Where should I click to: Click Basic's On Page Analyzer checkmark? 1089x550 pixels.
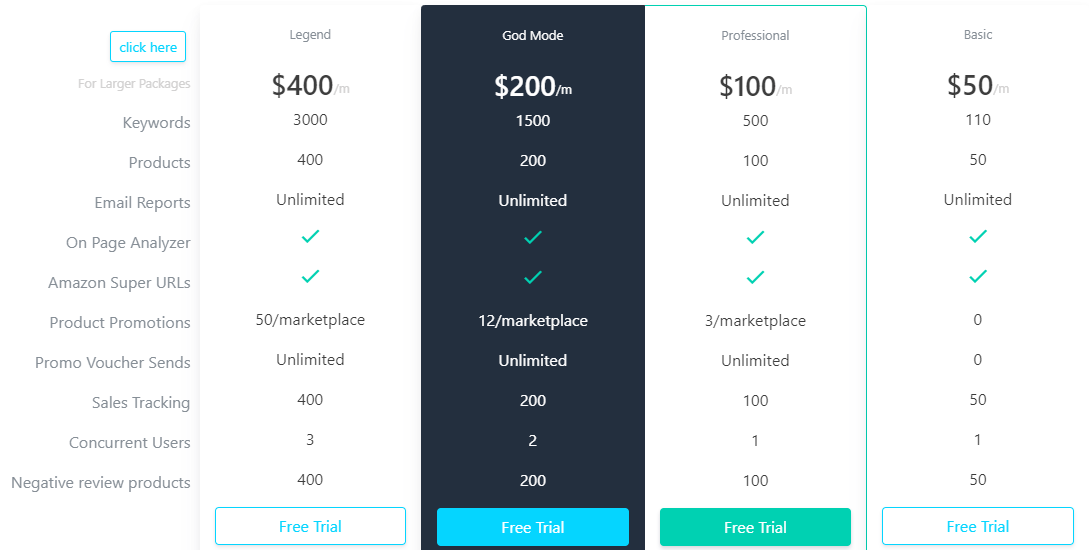(977, 236)
